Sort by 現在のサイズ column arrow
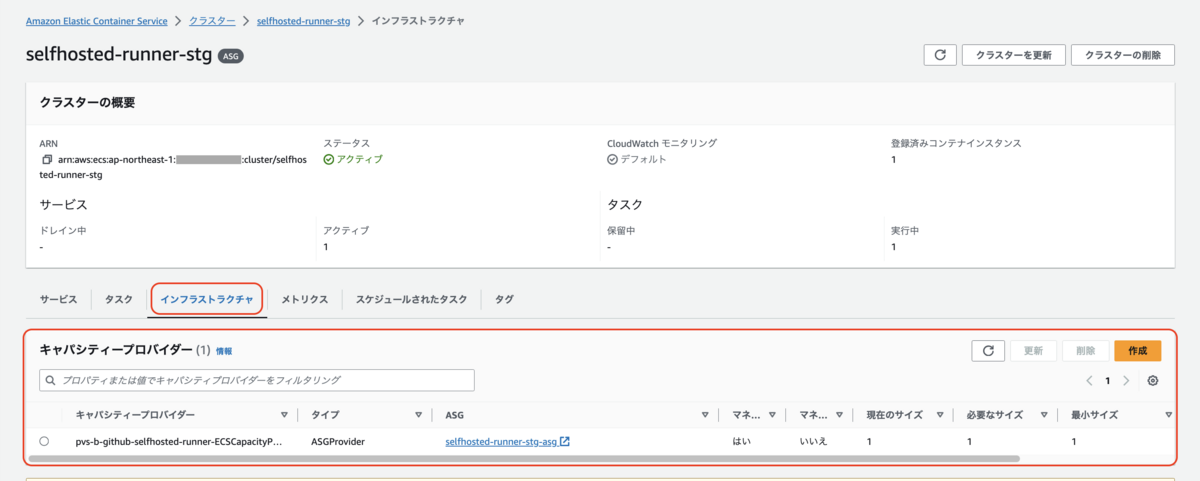 pyautogui.click(x=940, y=414)
